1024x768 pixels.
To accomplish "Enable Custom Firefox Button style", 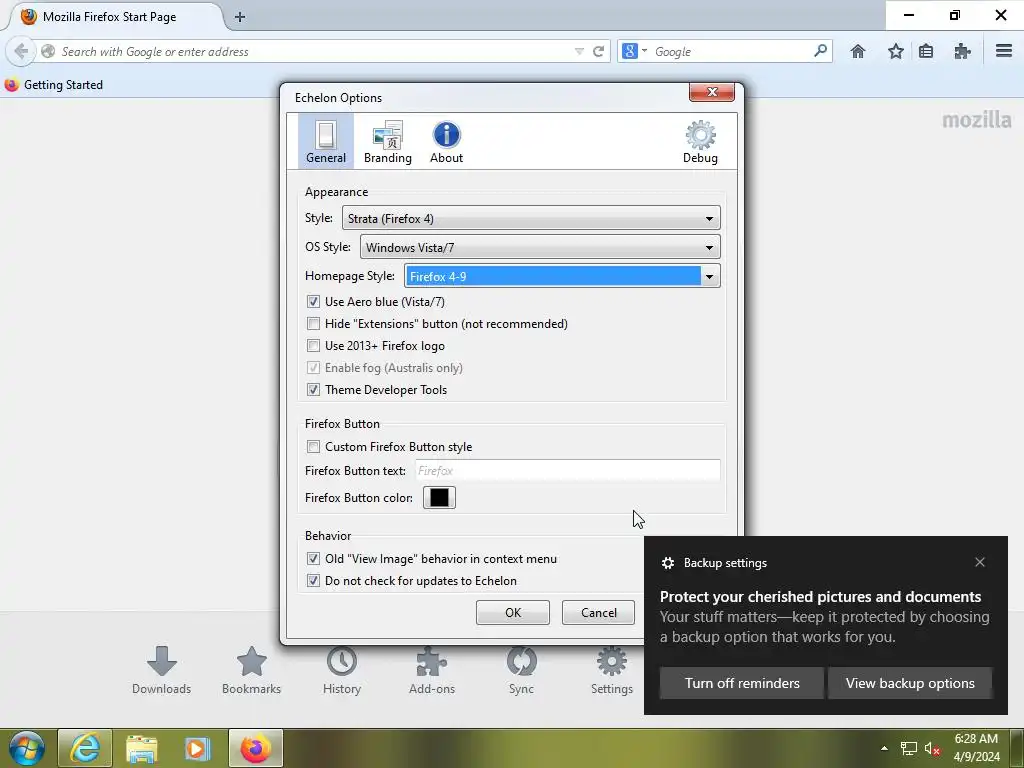I will pos(313,447).
